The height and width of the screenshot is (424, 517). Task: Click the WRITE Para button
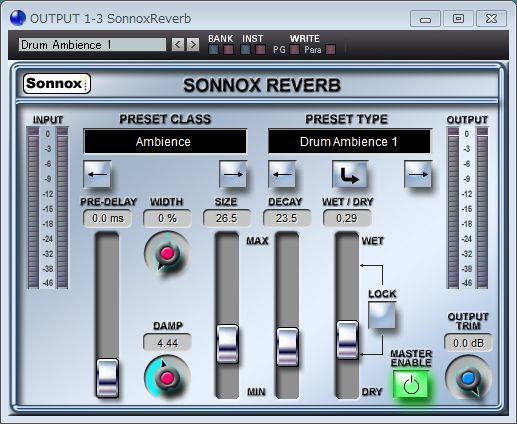tap(330, 50)
